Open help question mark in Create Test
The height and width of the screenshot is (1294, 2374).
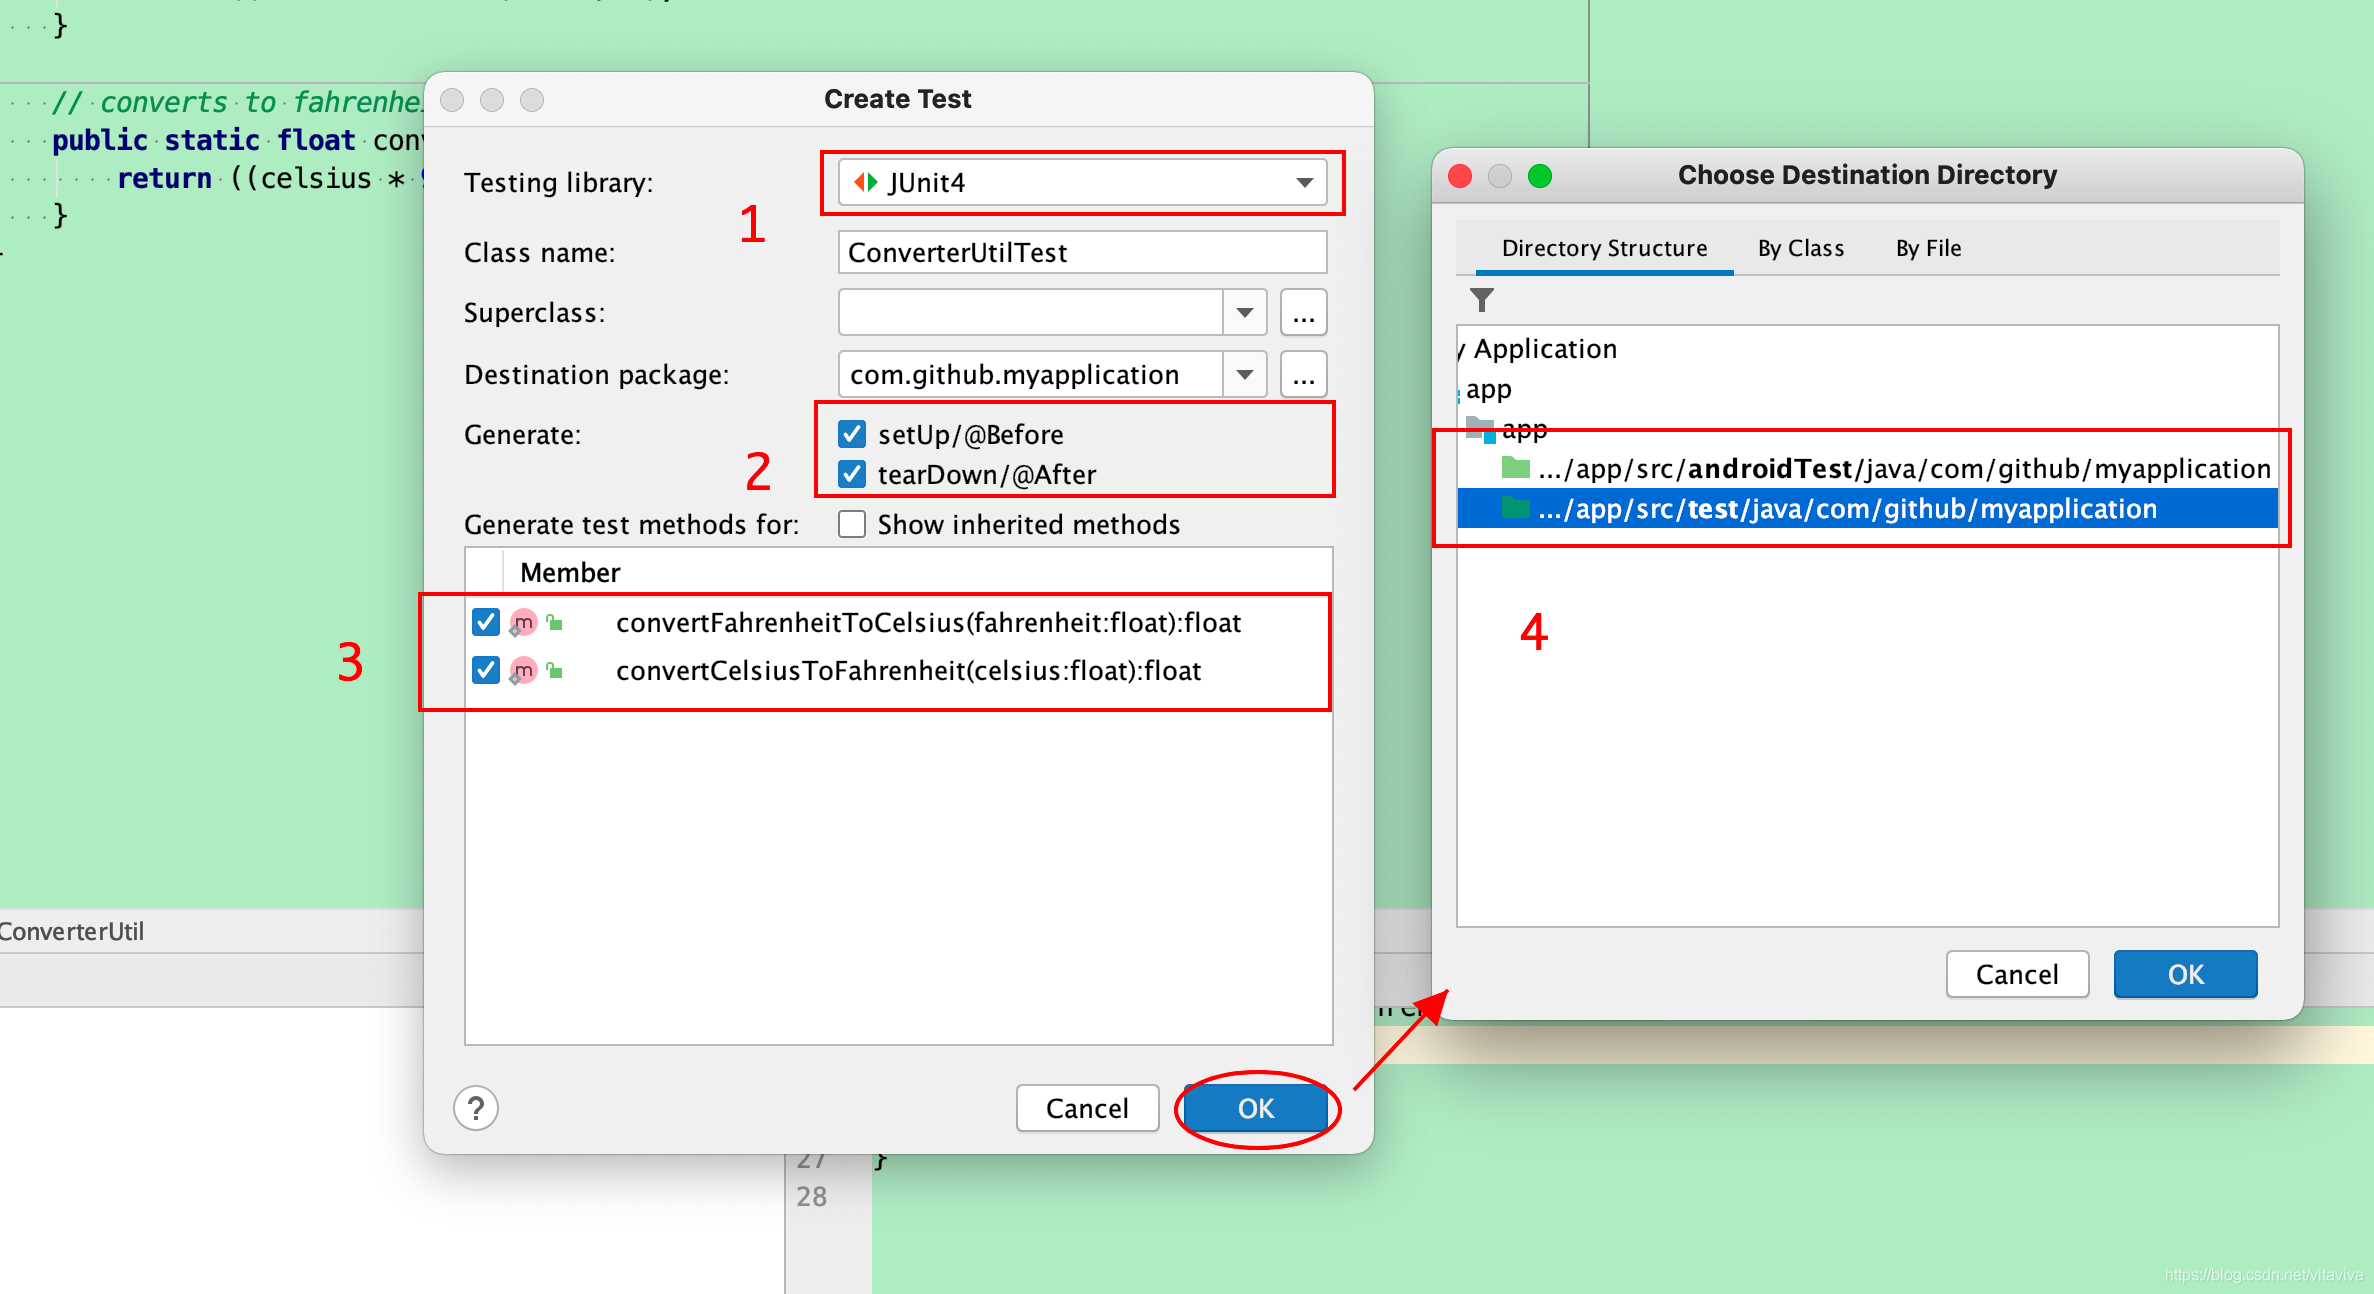[x=476, y=1108]
